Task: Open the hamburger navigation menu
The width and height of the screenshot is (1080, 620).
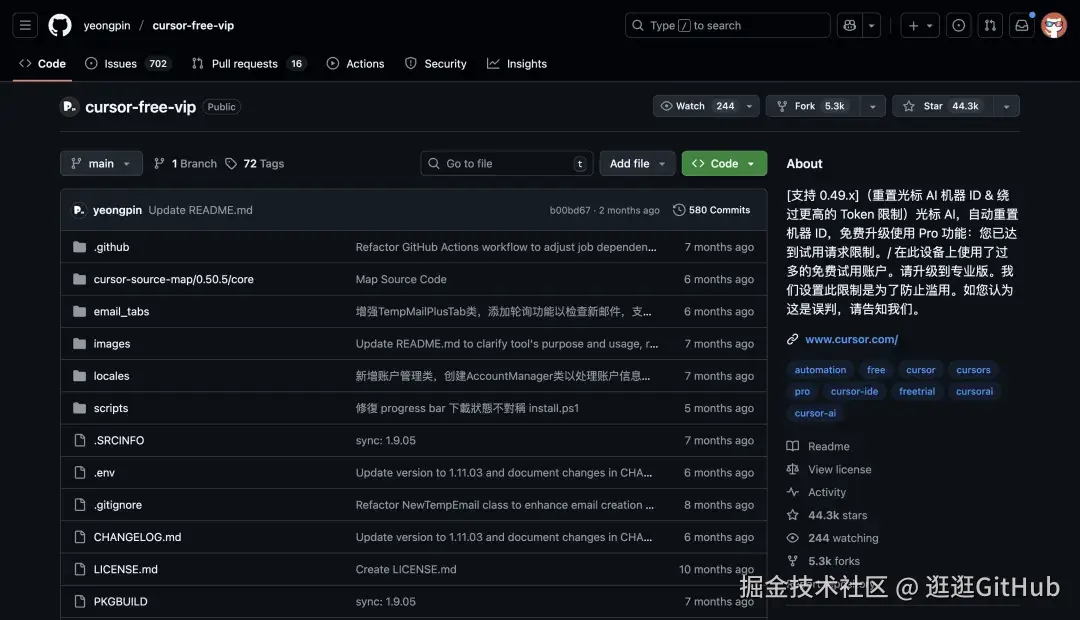Action: (25, 25)
